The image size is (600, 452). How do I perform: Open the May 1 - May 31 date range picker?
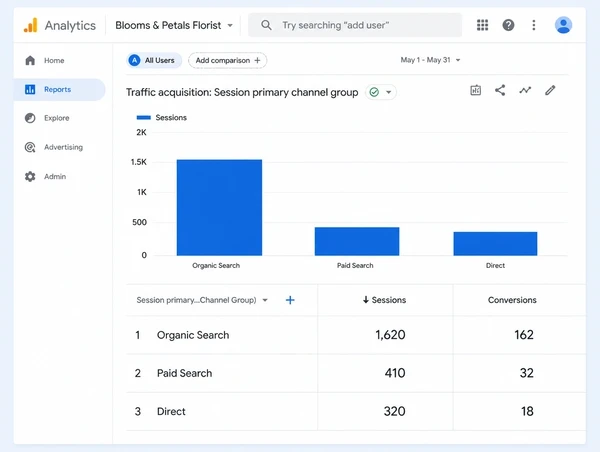[430, 60]
